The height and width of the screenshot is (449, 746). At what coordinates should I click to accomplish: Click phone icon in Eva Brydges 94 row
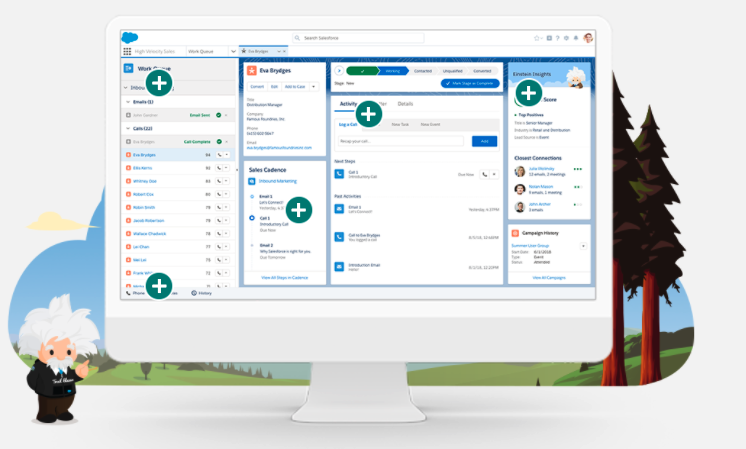[219, 155]
